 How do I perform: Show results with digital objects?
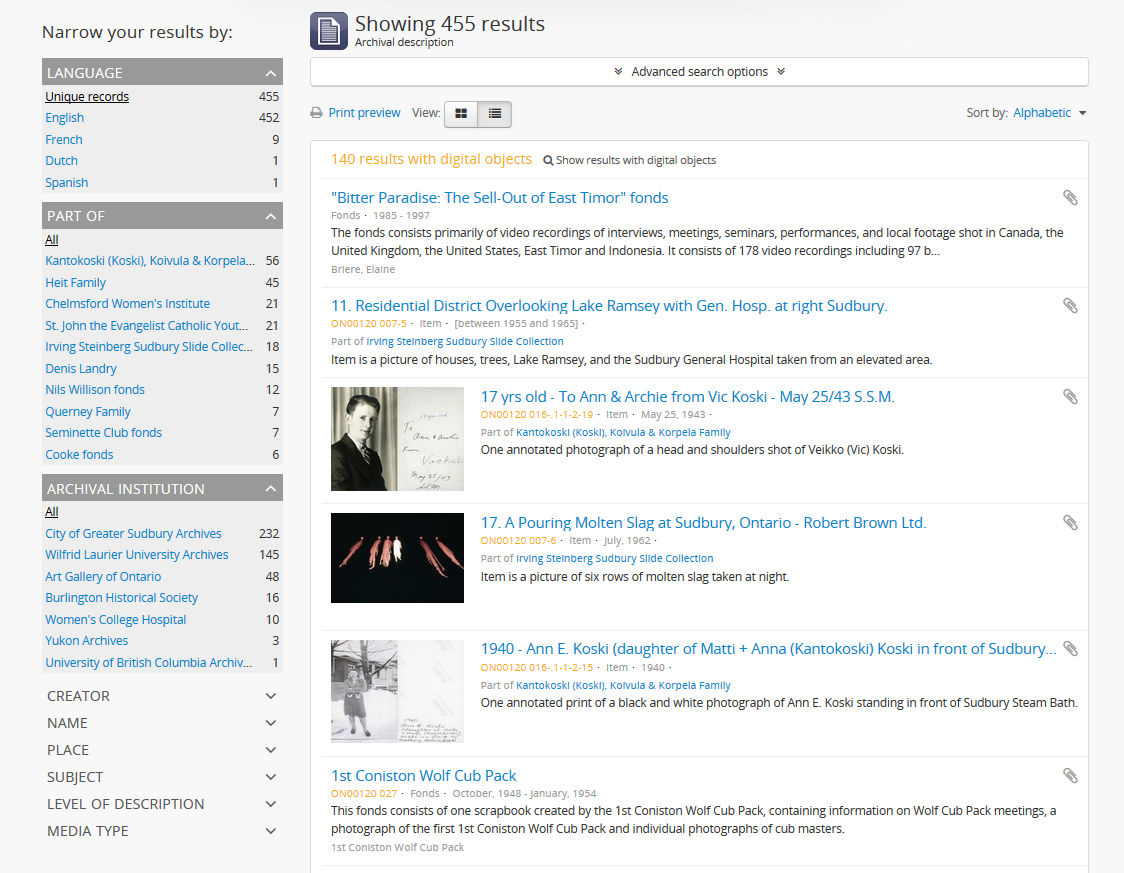pyautogui.click(x=630, y=160)
